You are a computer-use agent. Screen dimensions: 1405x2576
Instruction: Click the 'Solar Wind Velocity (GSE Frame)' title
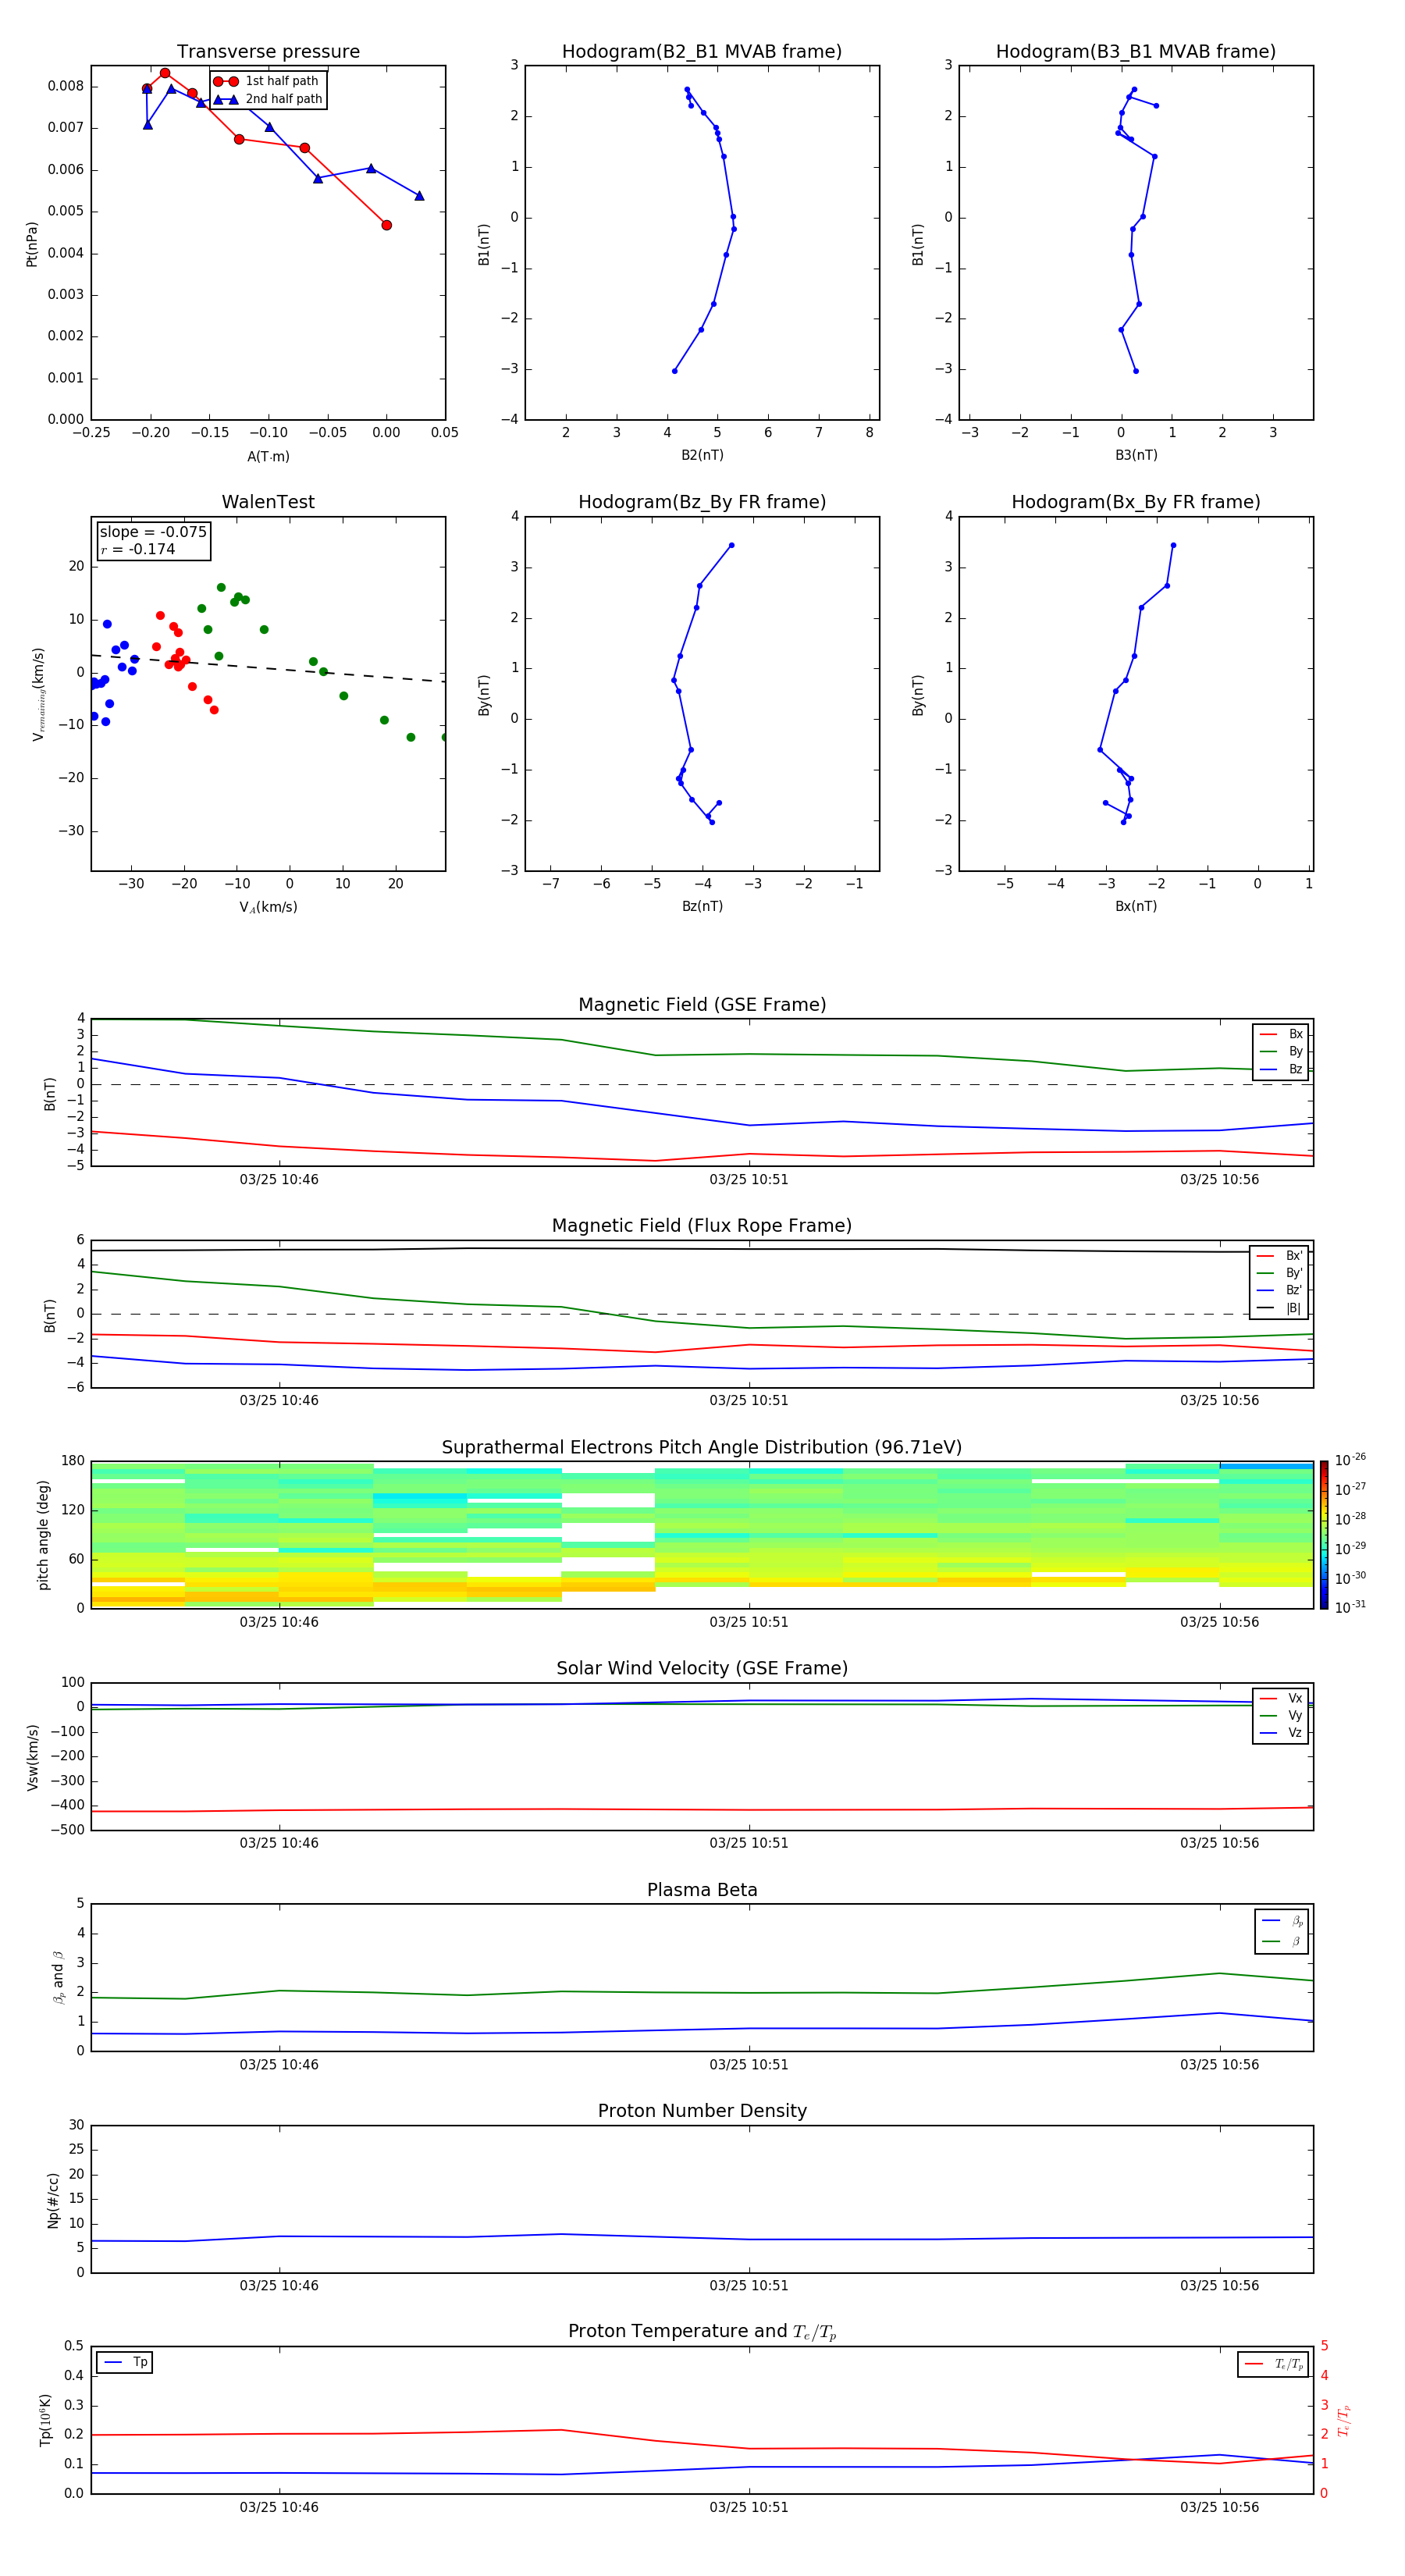(702, 1669)
